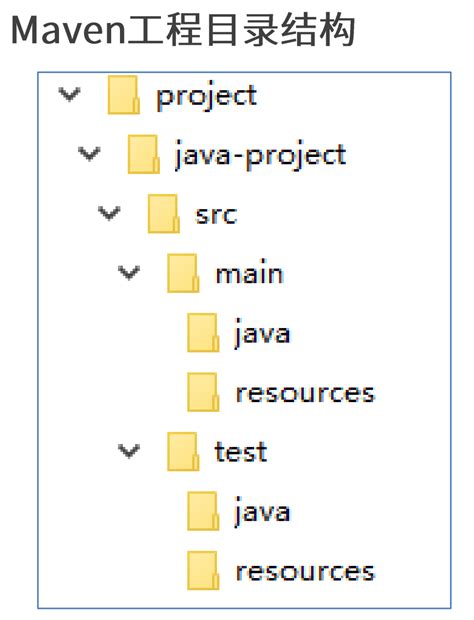Screen dimensions: 474x620
Task: Collapse the project root chevron
Action: 70,95
